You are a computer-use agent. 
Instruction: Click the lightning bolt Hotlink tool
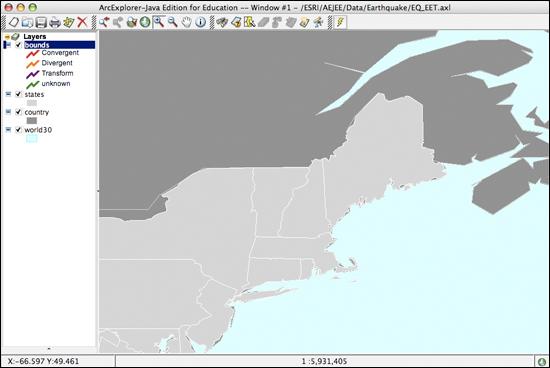point(340,22)
